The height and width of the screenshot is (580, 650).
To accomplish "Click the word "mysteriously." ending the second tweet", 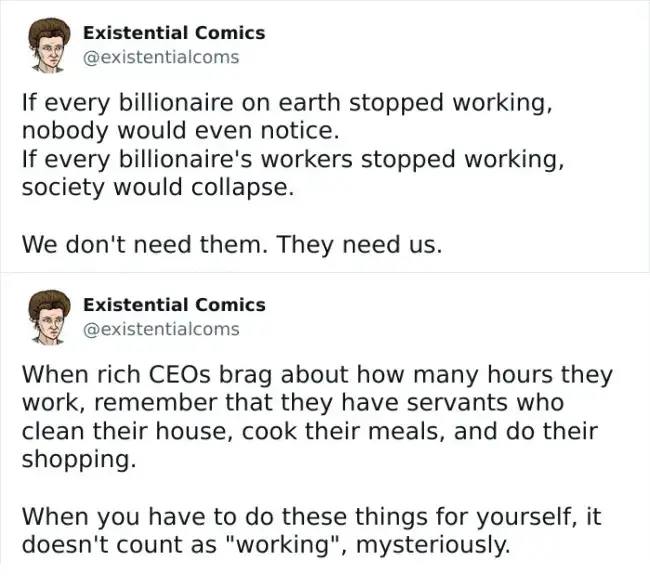I will [445, 546].
